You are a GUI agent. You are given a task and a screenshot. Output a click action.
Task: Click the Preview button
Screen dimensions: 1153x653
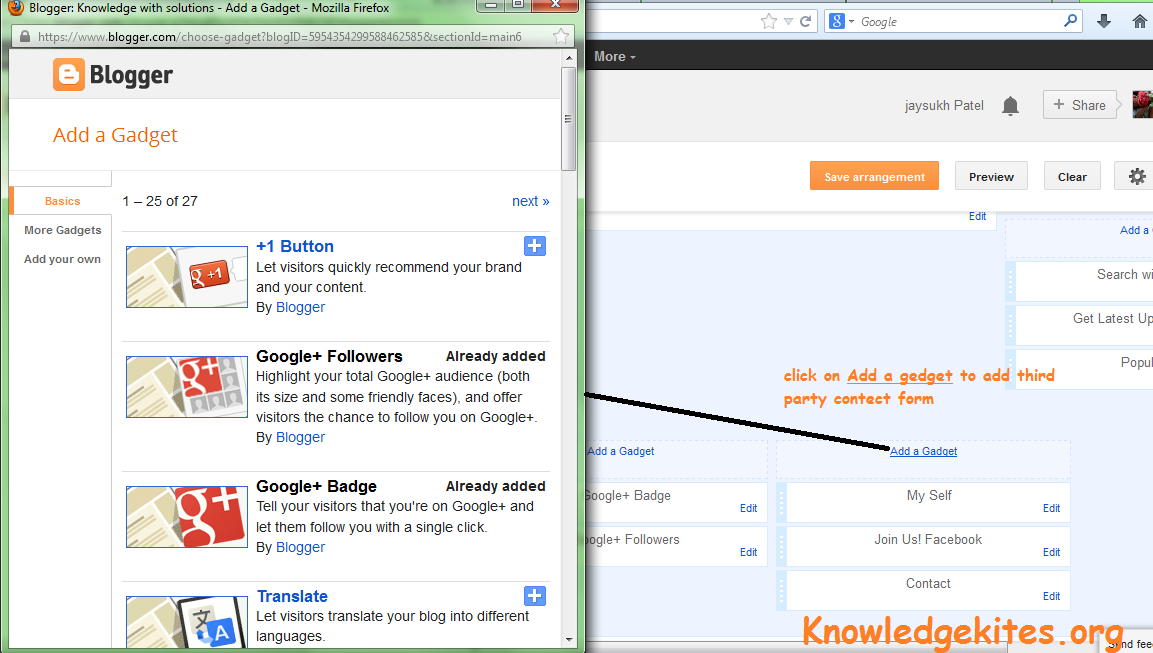point(991,176)
